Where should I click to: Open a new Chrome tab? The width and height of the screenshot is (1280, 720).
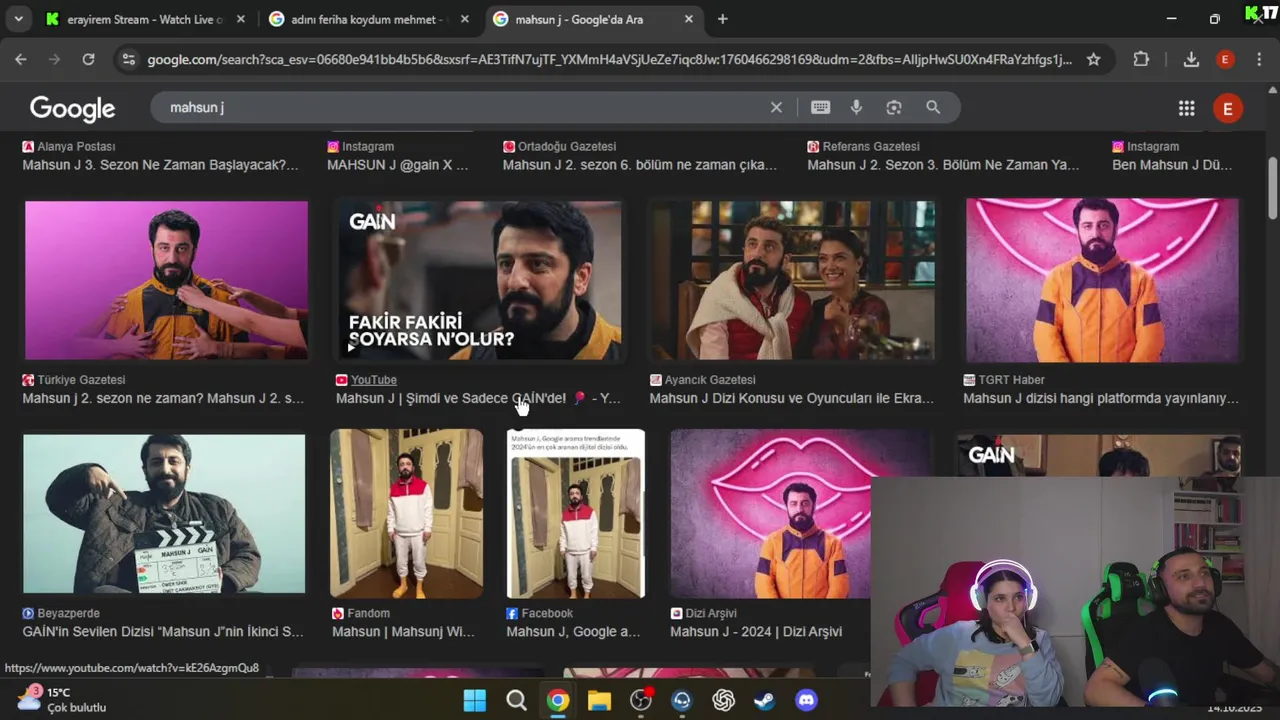click(x=722, y=19)
